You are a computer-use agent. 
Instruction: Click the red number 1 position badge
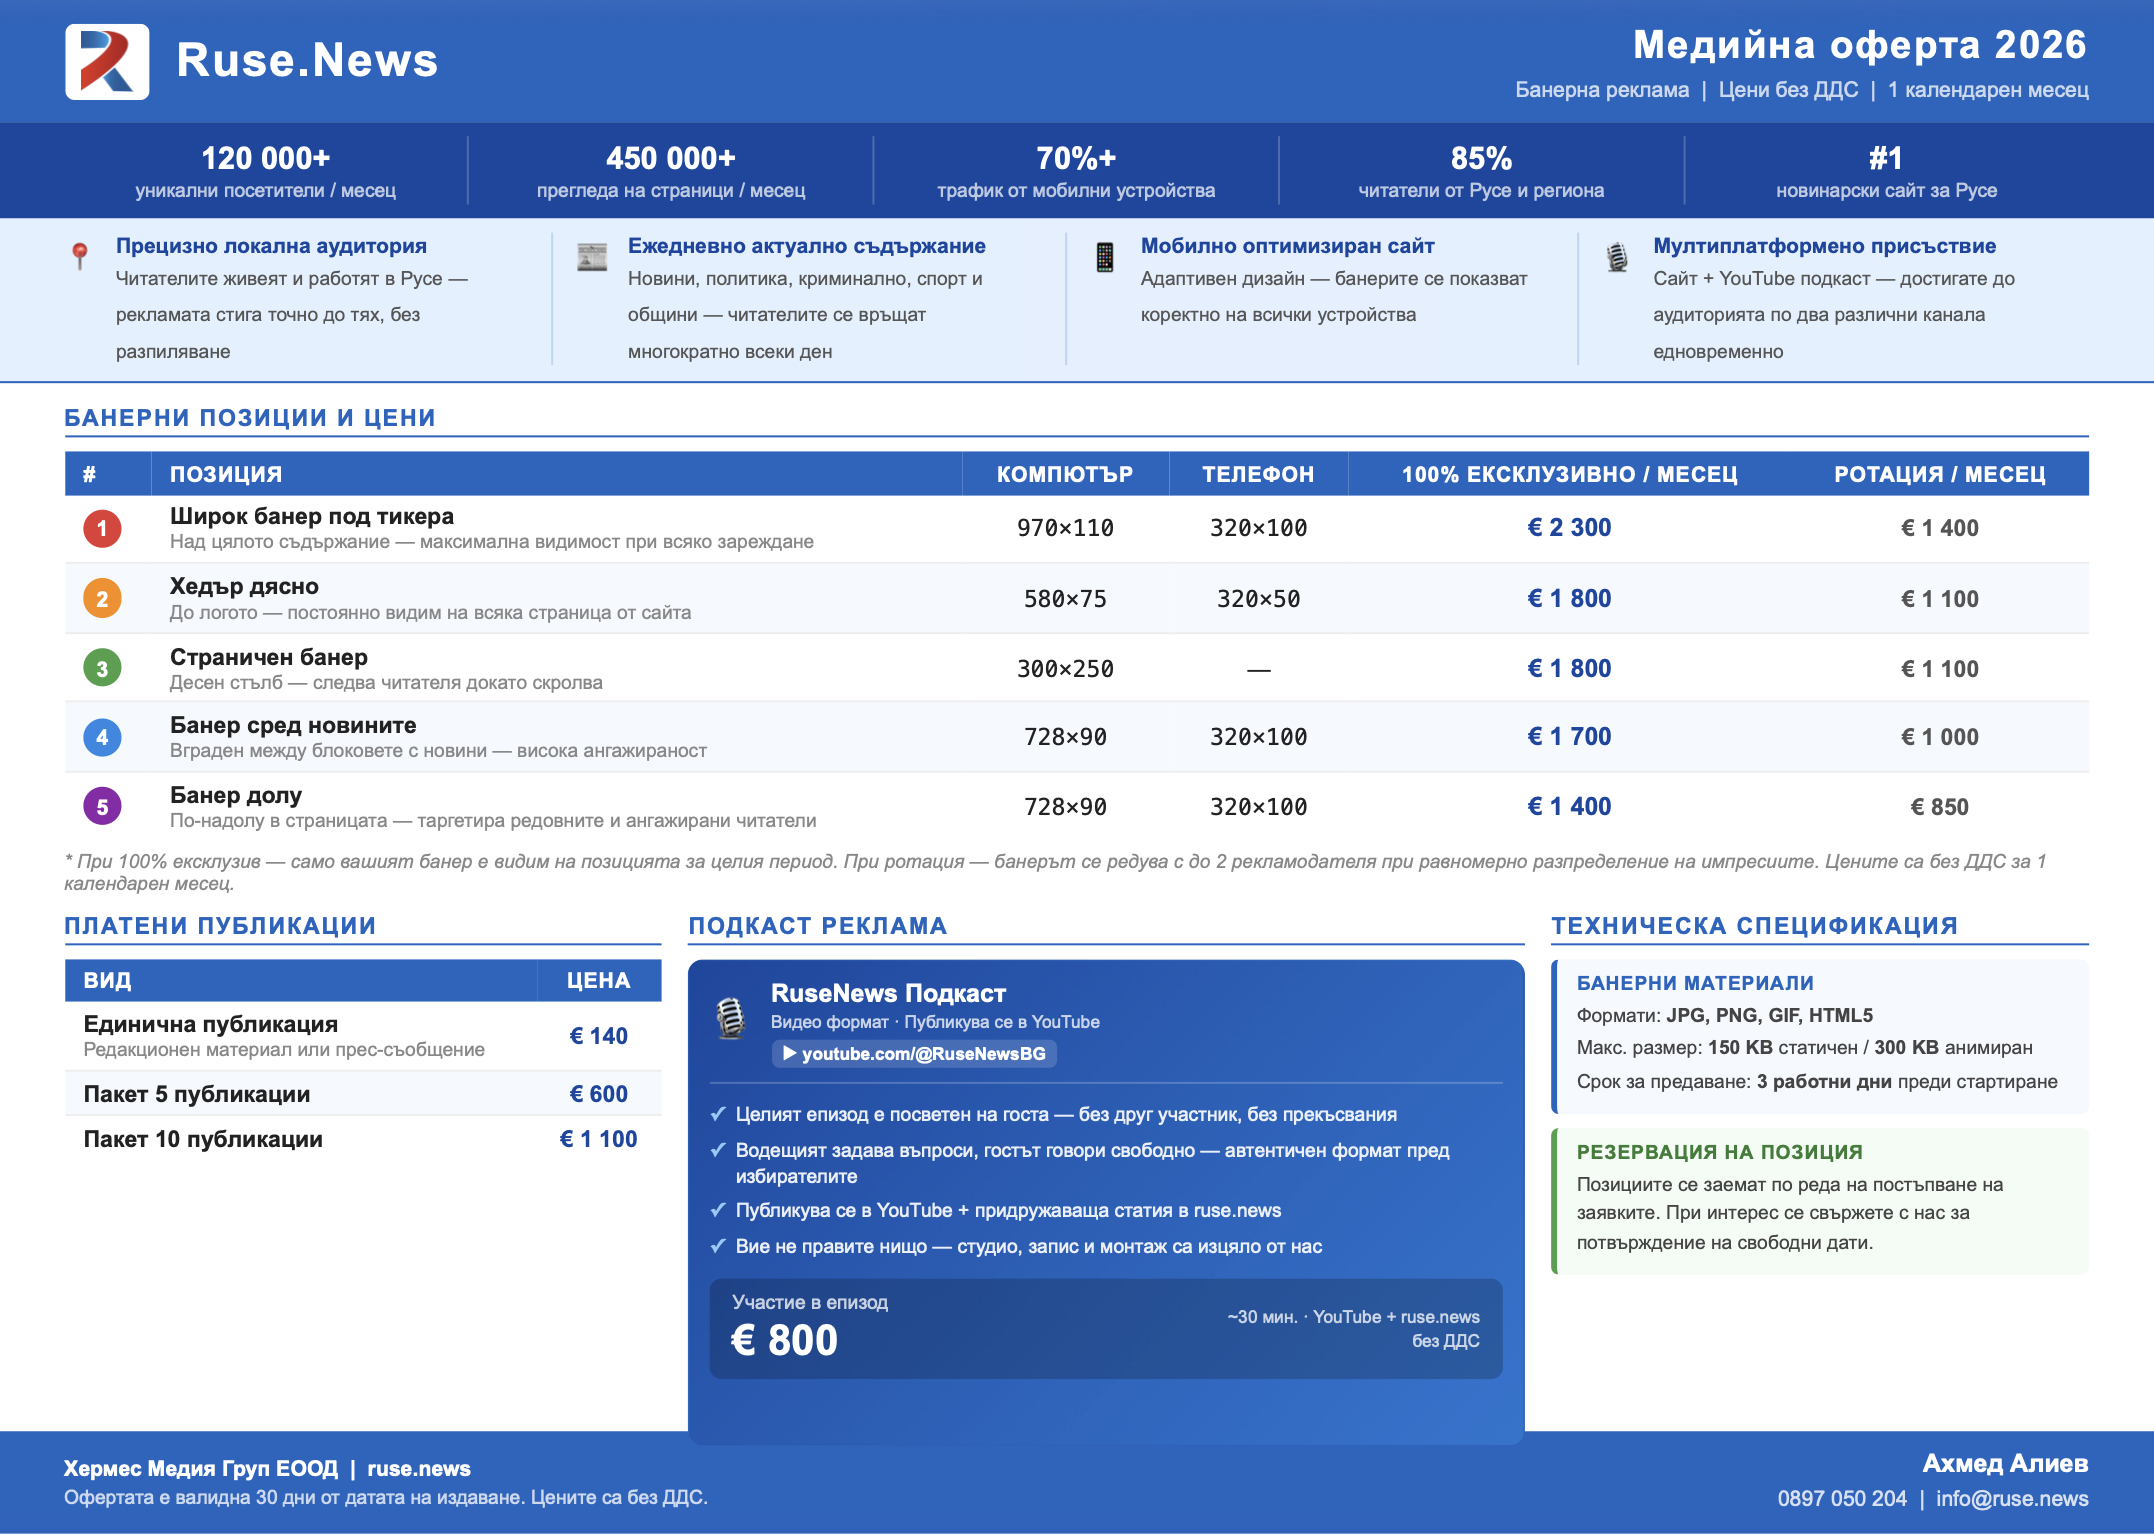102,528
